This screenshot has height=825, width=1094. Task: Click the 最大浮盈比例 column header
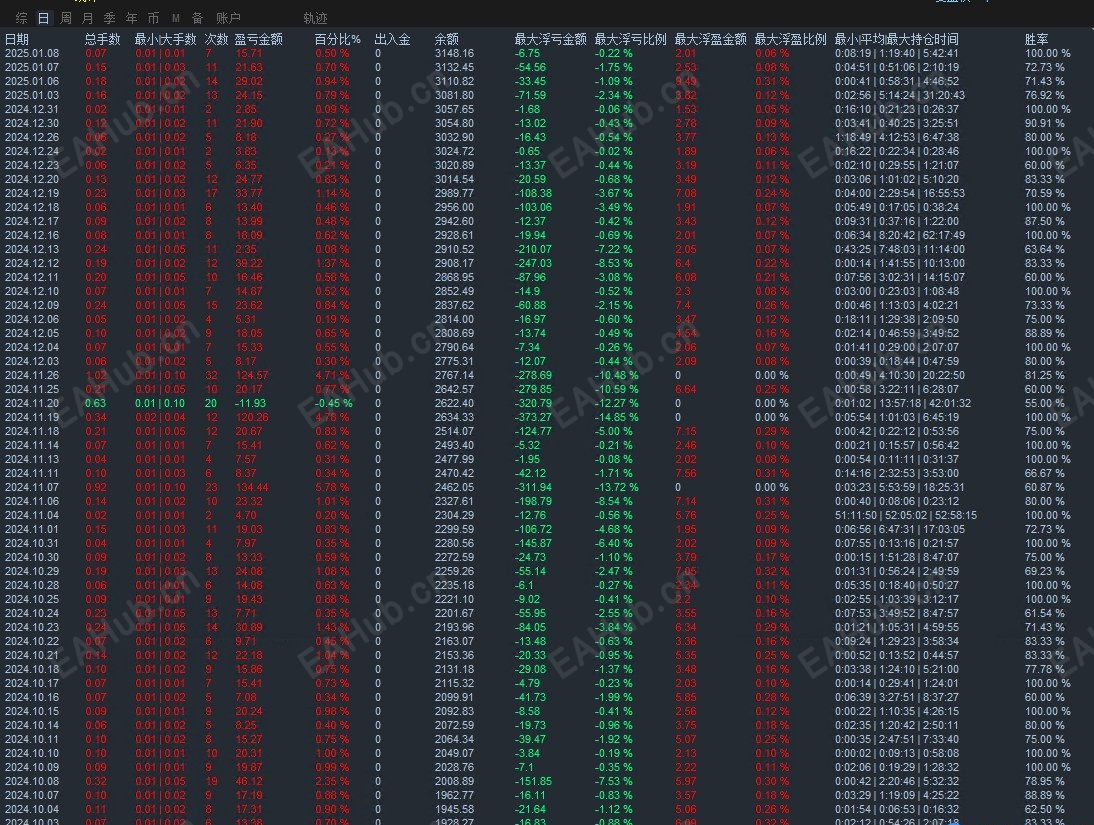790,39
